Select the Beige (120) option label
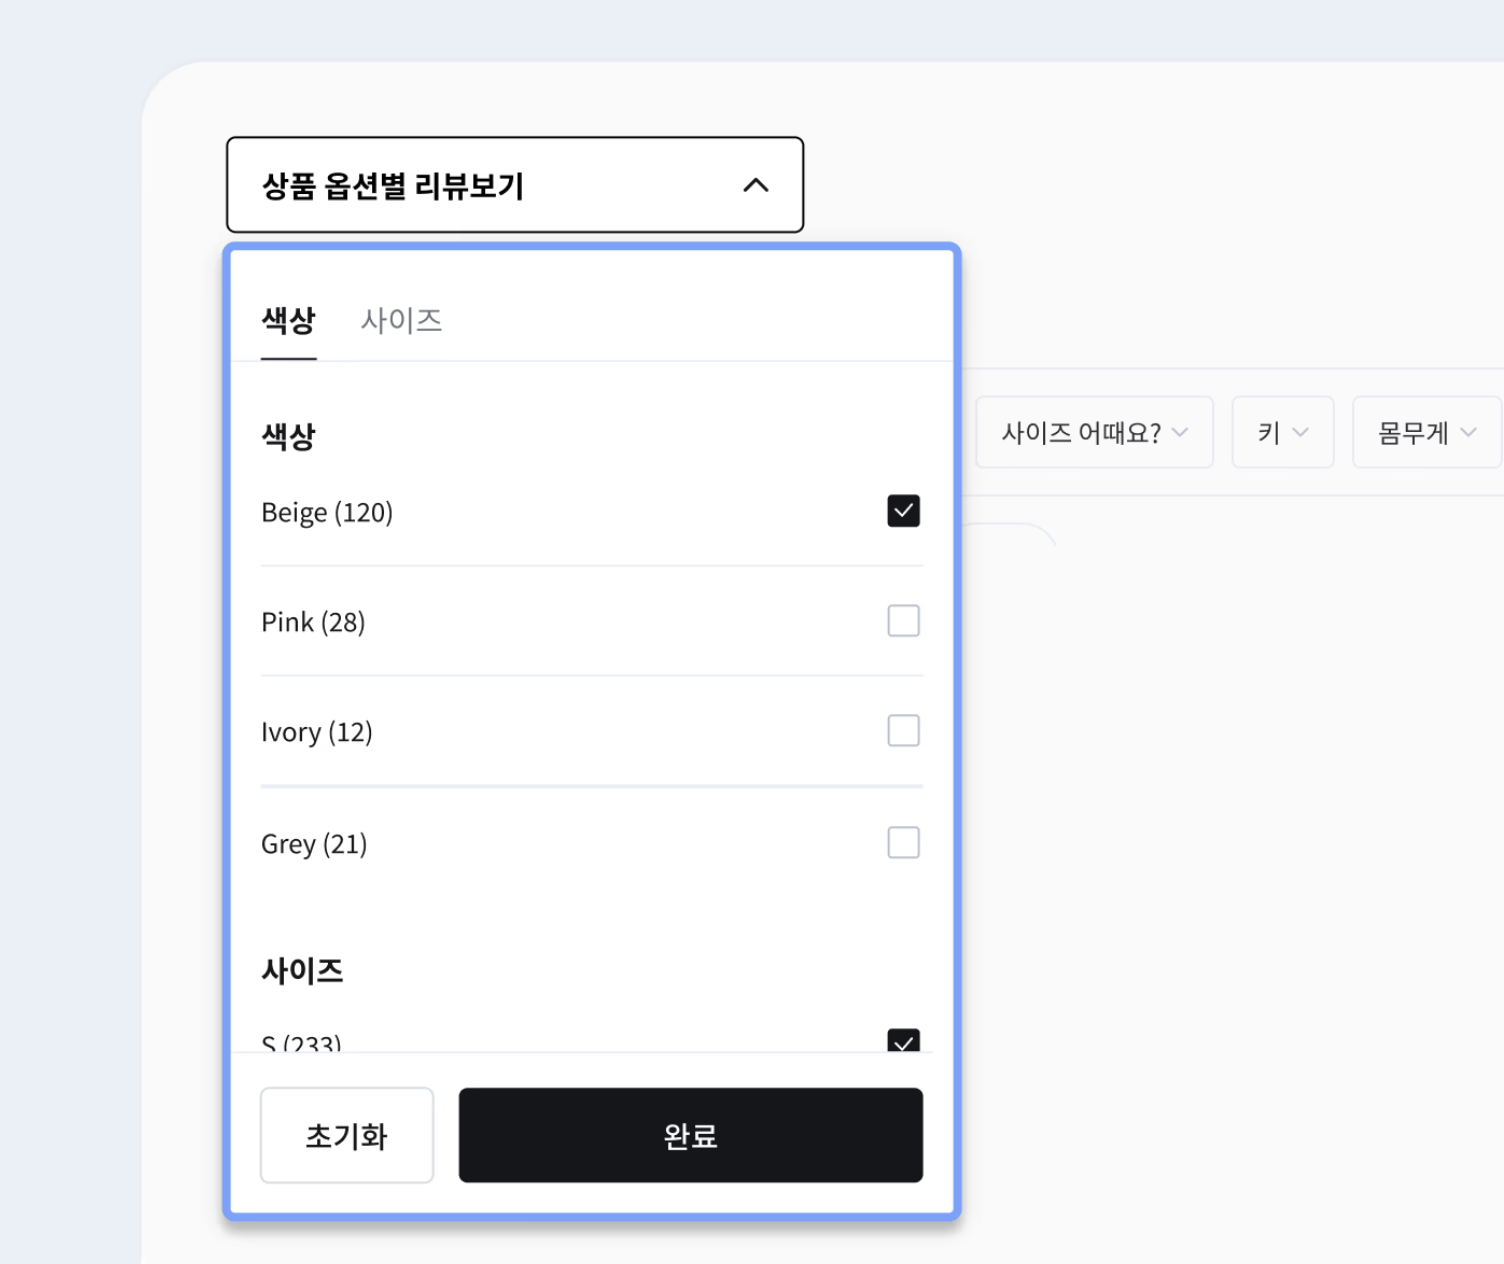This screenshot has height=1264, width=1504. click(x=327, y=512)
